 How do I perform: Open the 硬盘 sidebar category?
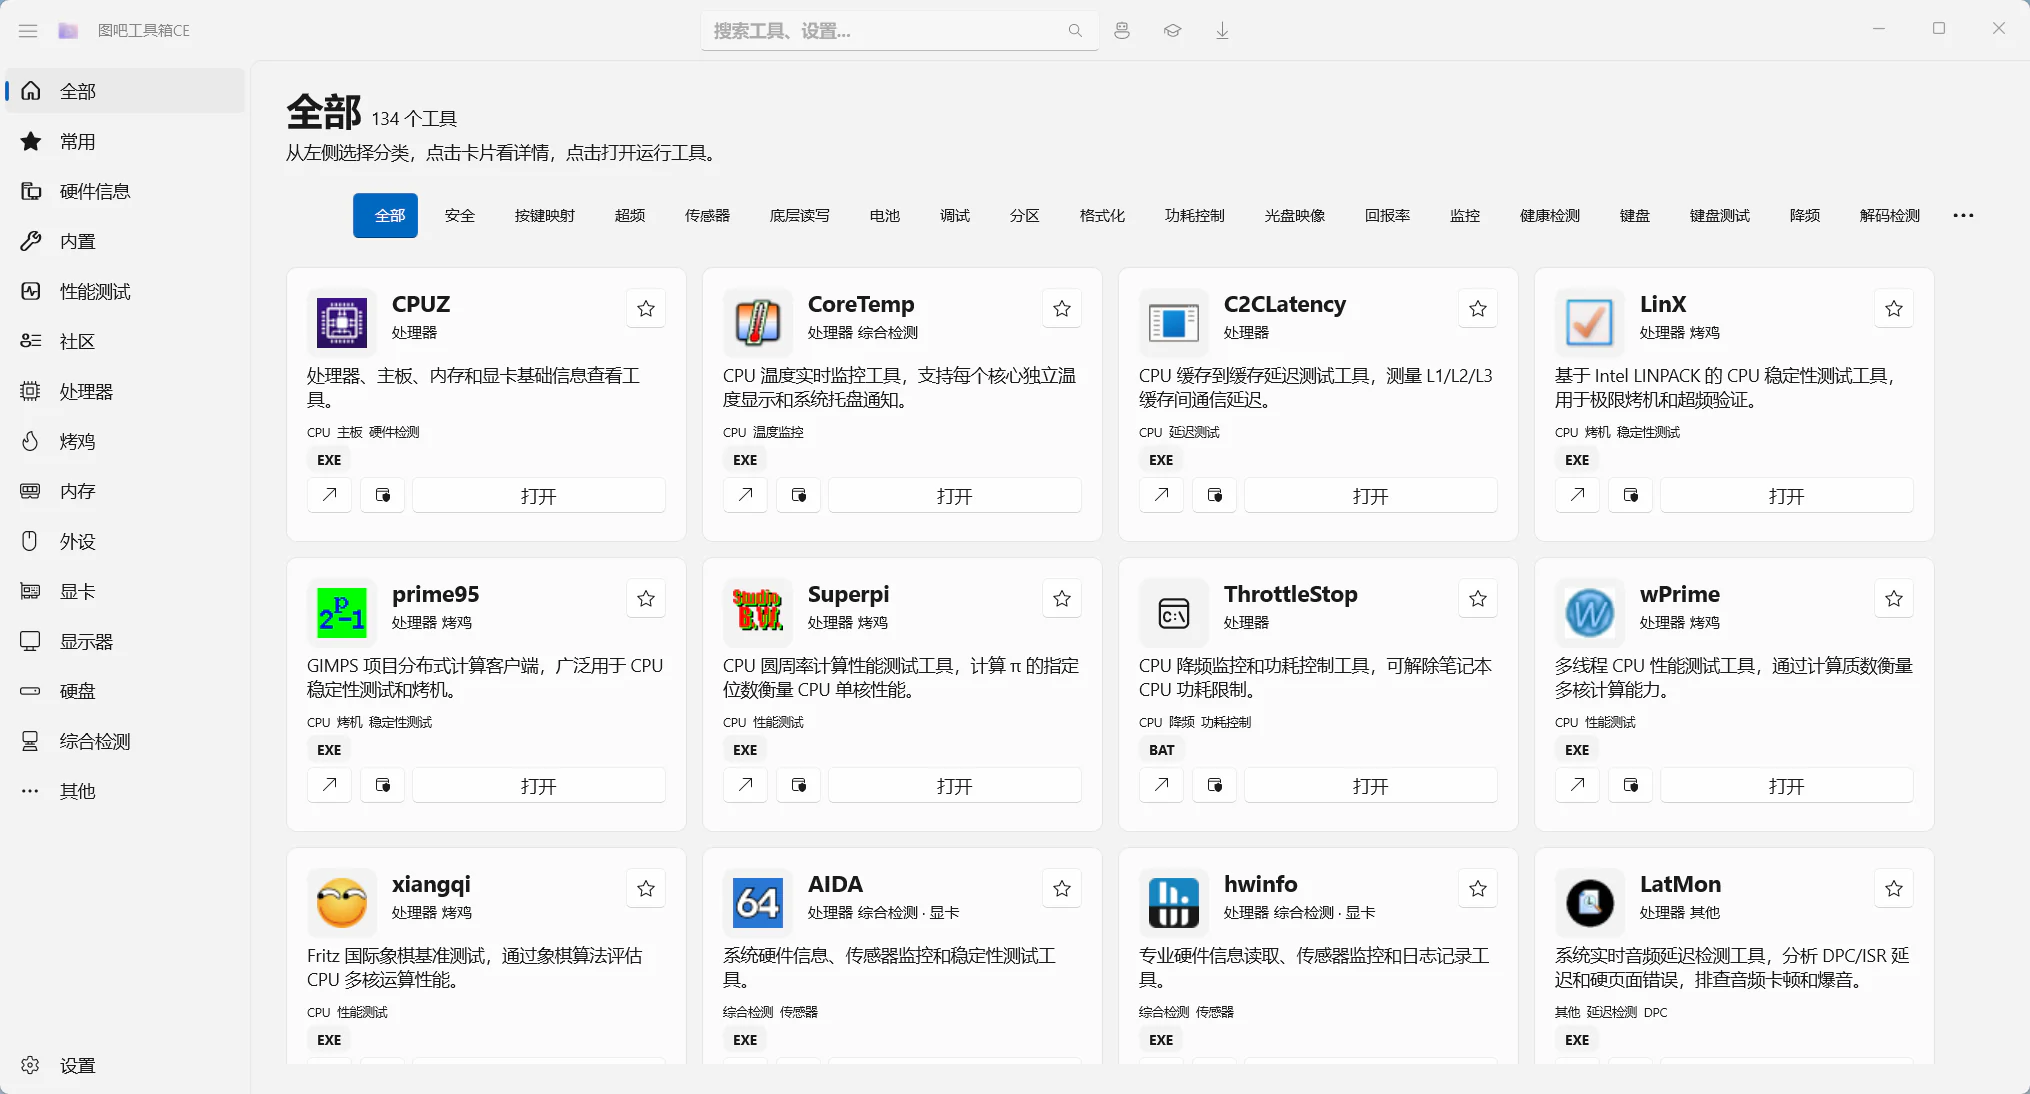125,691
